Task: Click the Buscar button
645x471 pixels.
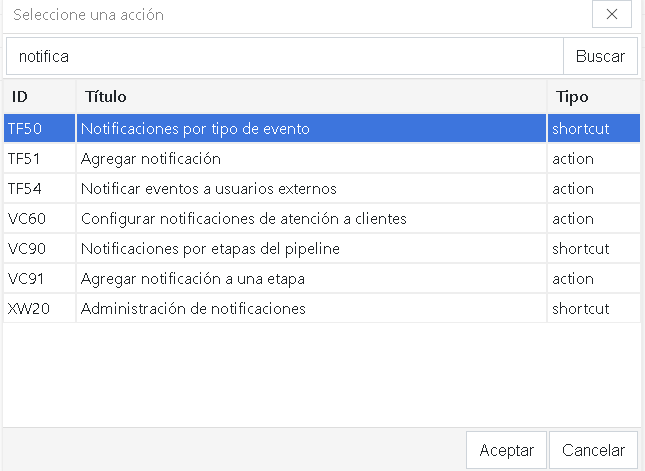Action: pos(600,57)
